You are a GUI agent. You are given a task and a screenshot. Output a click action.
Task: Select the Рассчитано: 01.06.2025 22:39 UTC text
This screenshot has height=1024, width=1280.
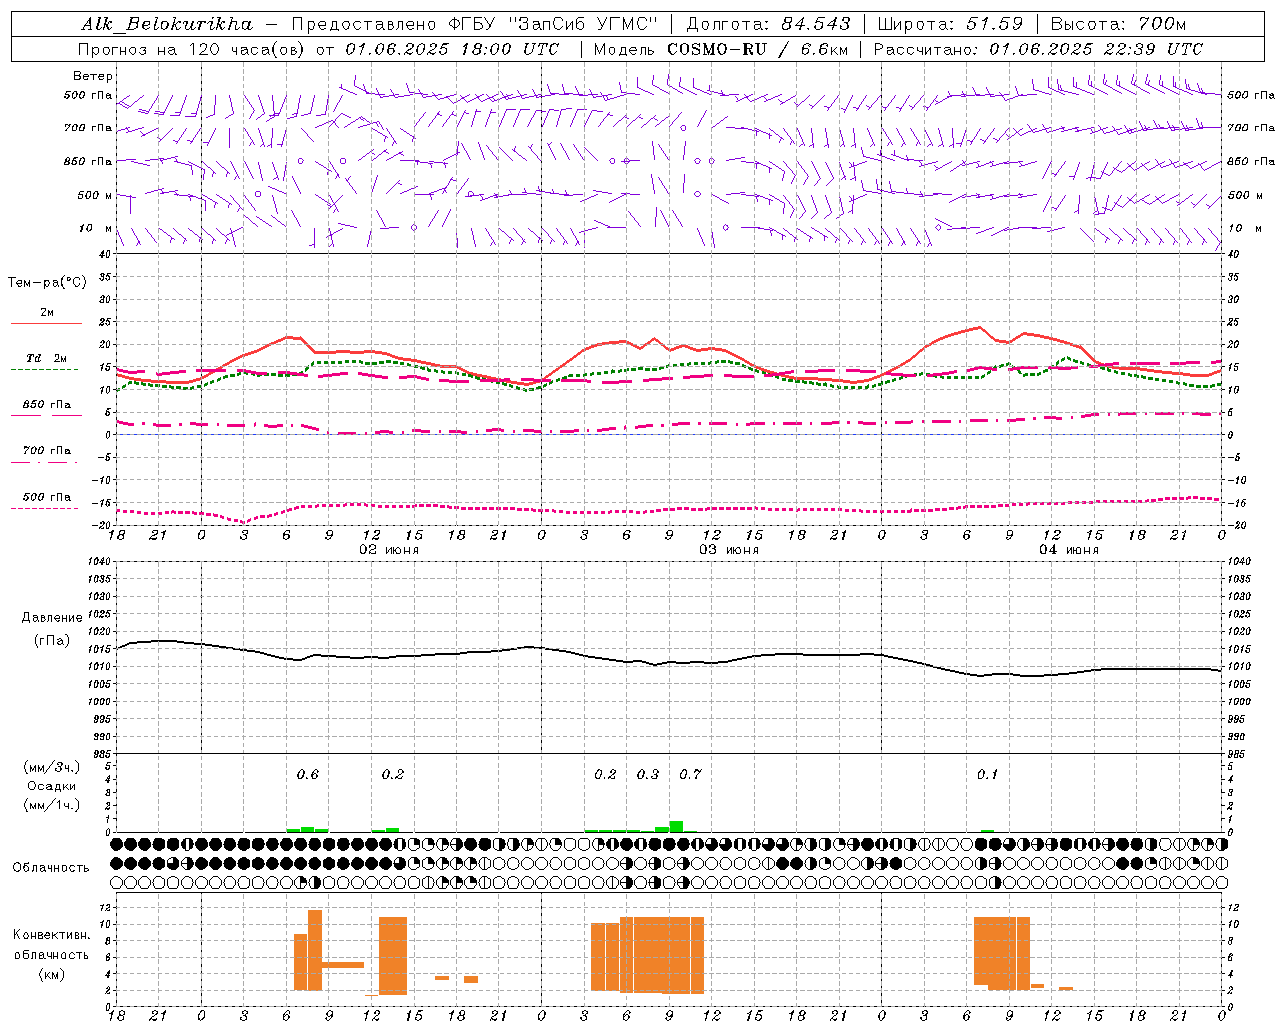1038,49
